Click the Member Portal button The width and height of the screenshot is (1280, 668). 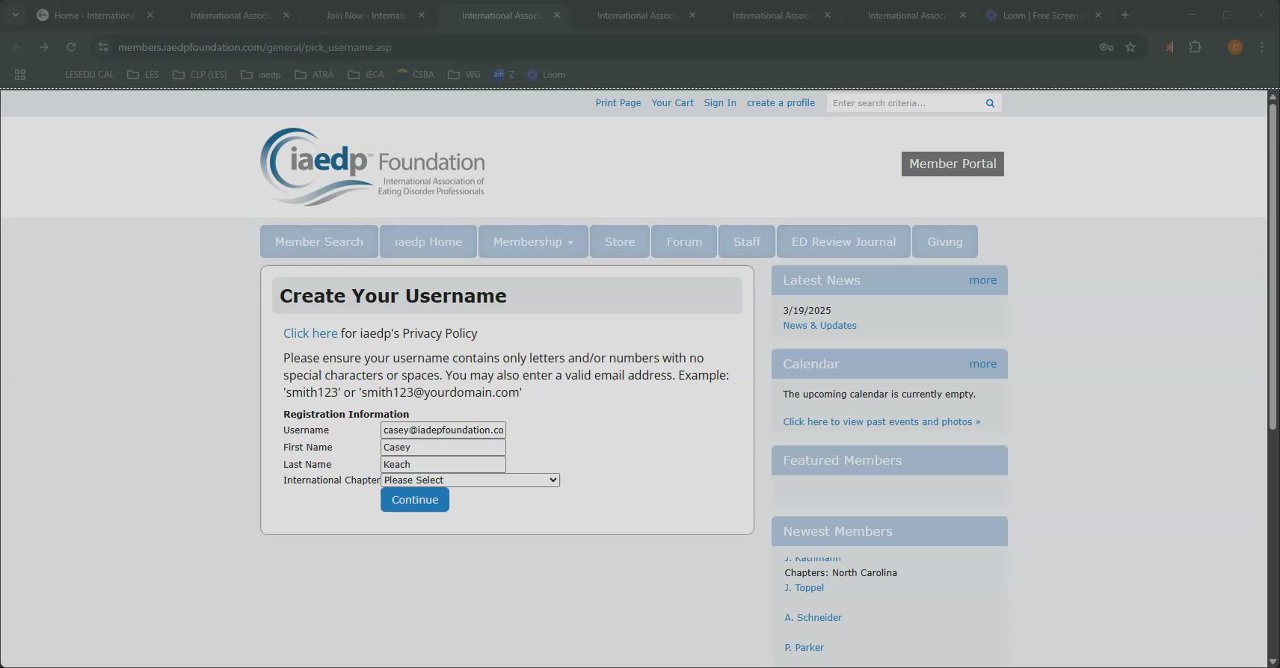953,164
